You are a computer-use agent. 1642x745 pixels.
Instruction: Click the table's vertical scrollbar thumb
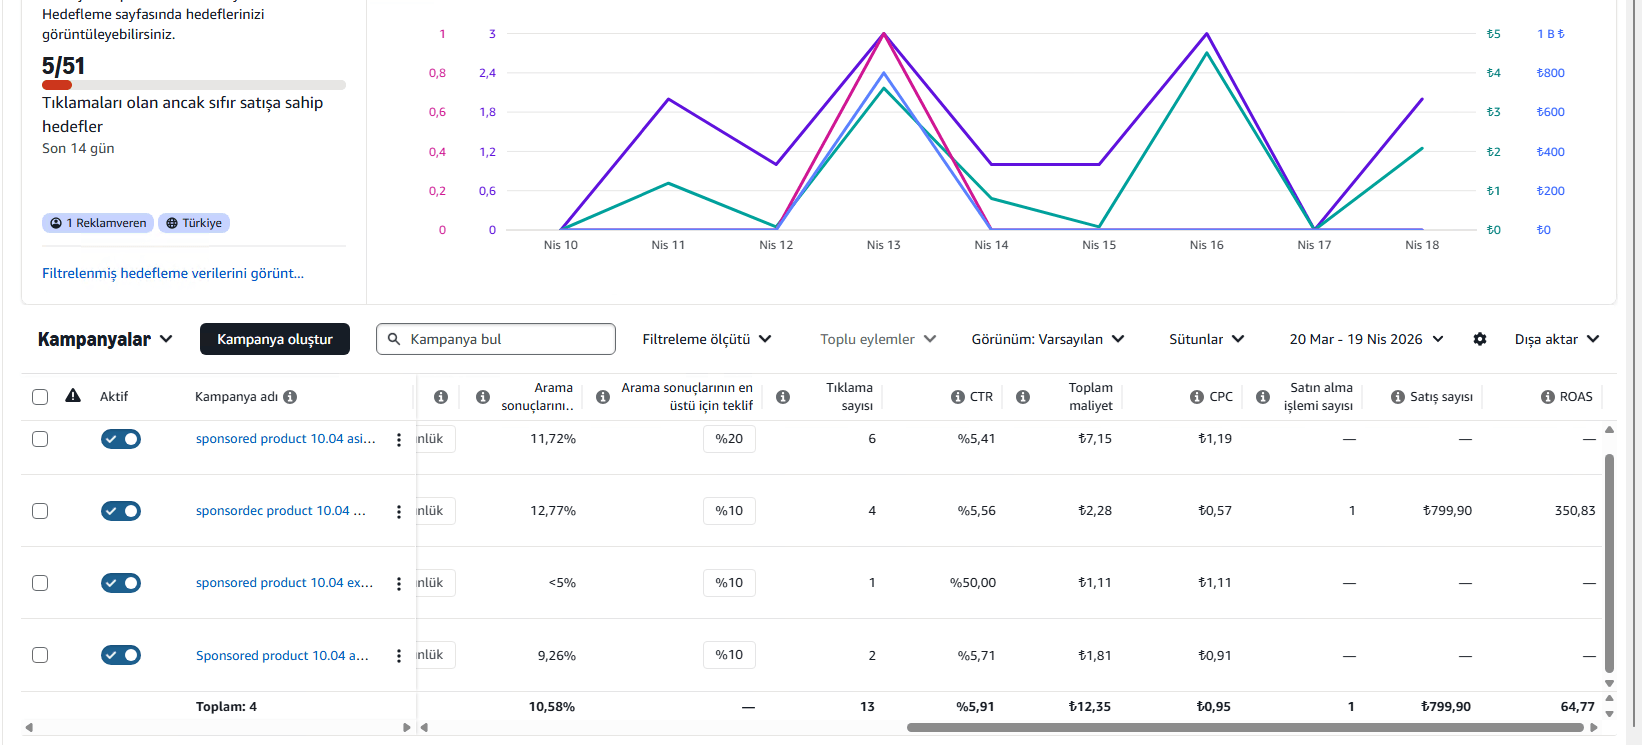pyautogui.click(x=1609, y=563)
